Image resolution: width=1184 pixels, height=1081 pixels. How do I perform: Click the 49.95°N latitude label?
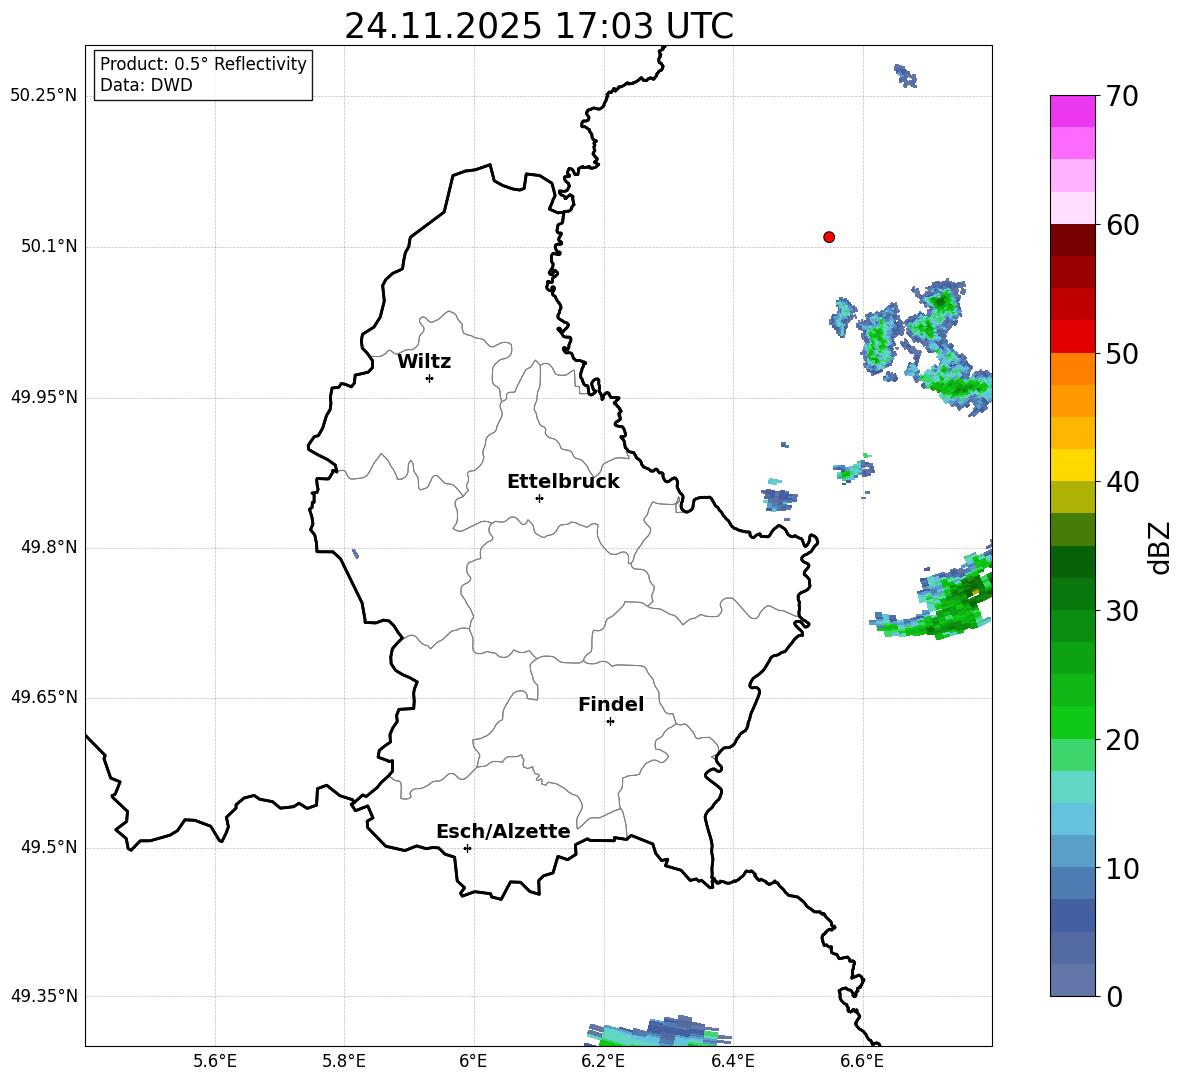tap(44, 397)
